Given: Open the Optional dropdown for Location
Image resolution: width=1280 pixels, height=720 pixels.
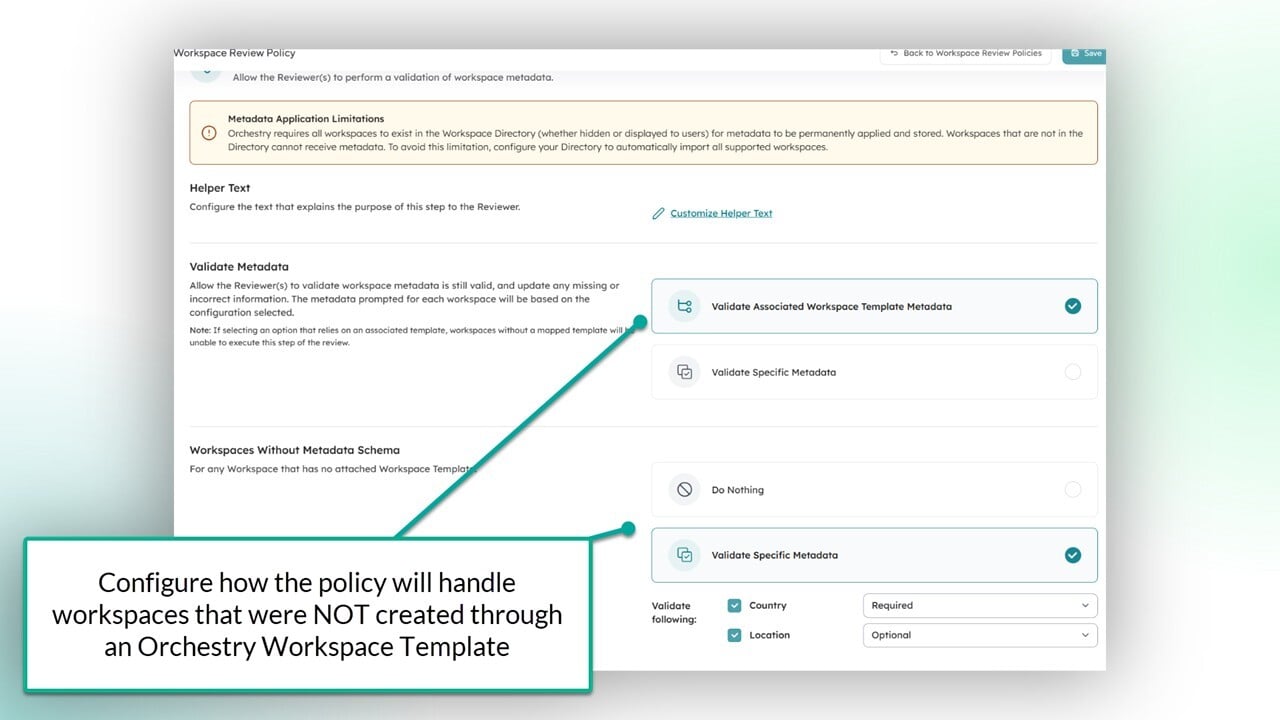Looking at the screenshot, I should [x=980, y=635].
